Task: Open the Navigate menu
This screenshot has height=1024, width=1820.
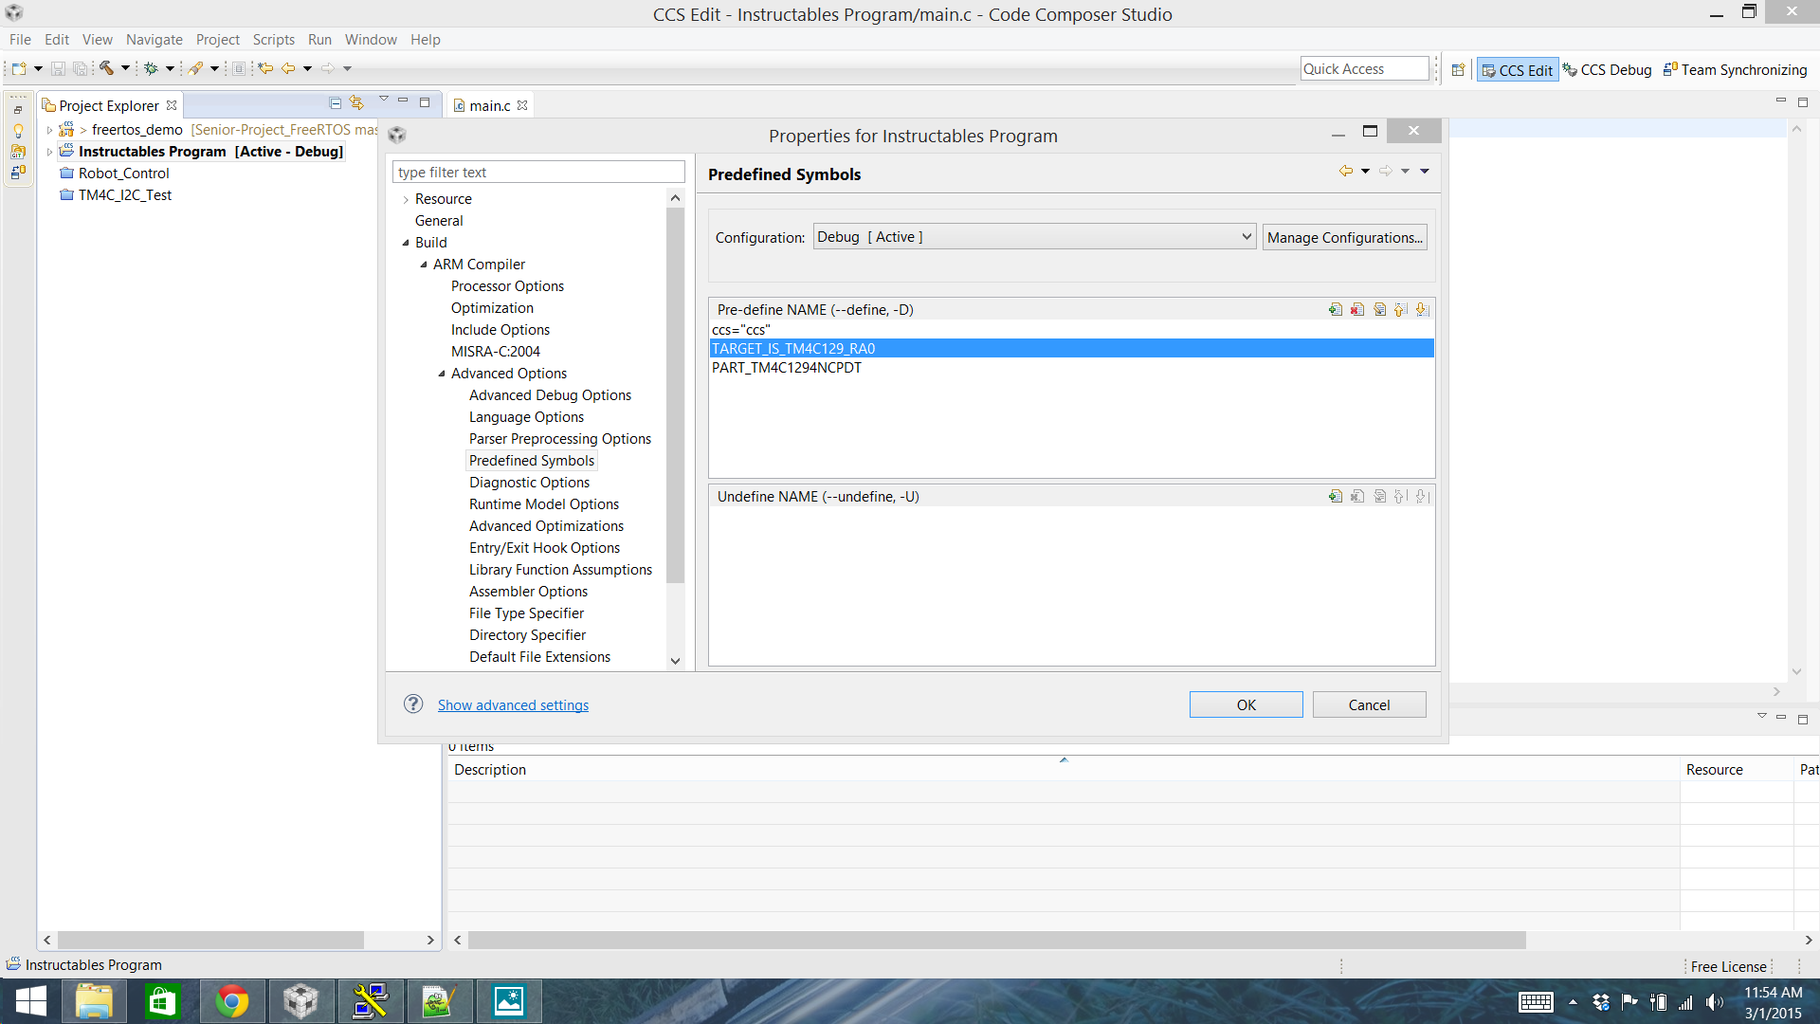Action: tap(154, 39)
